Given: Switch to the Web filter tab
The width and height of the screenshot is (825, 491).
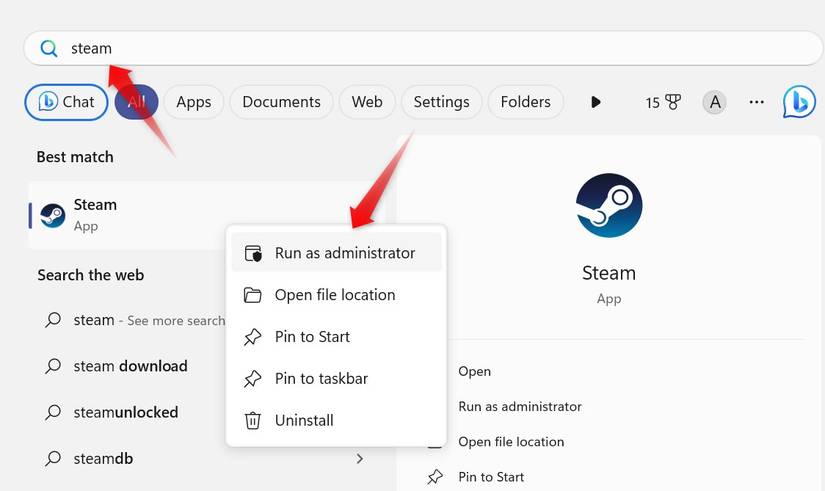Looking at the screenshot, I should click(x=367, y=102).
